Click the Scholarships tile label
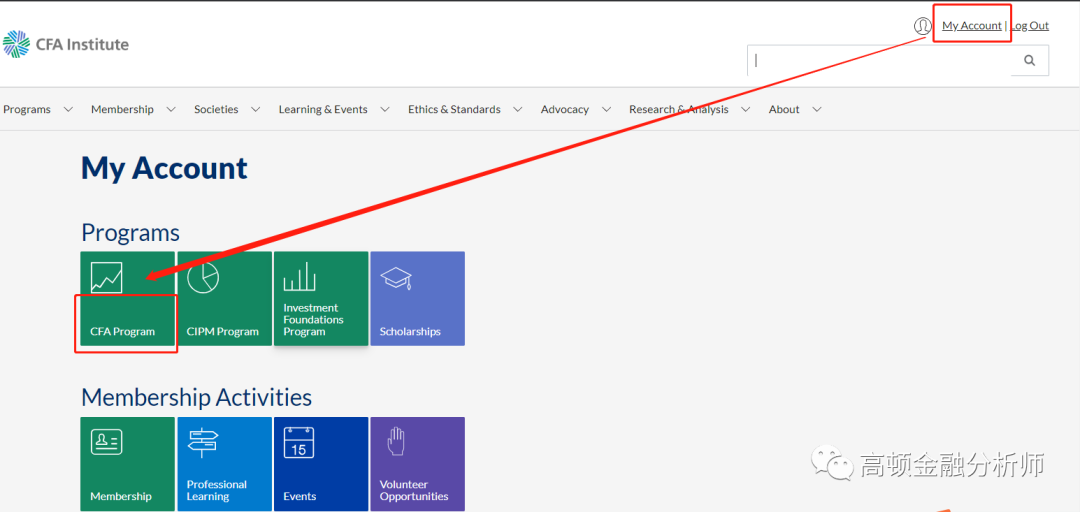Screen dimensions: 1080x512 click(x=410, y=331)
